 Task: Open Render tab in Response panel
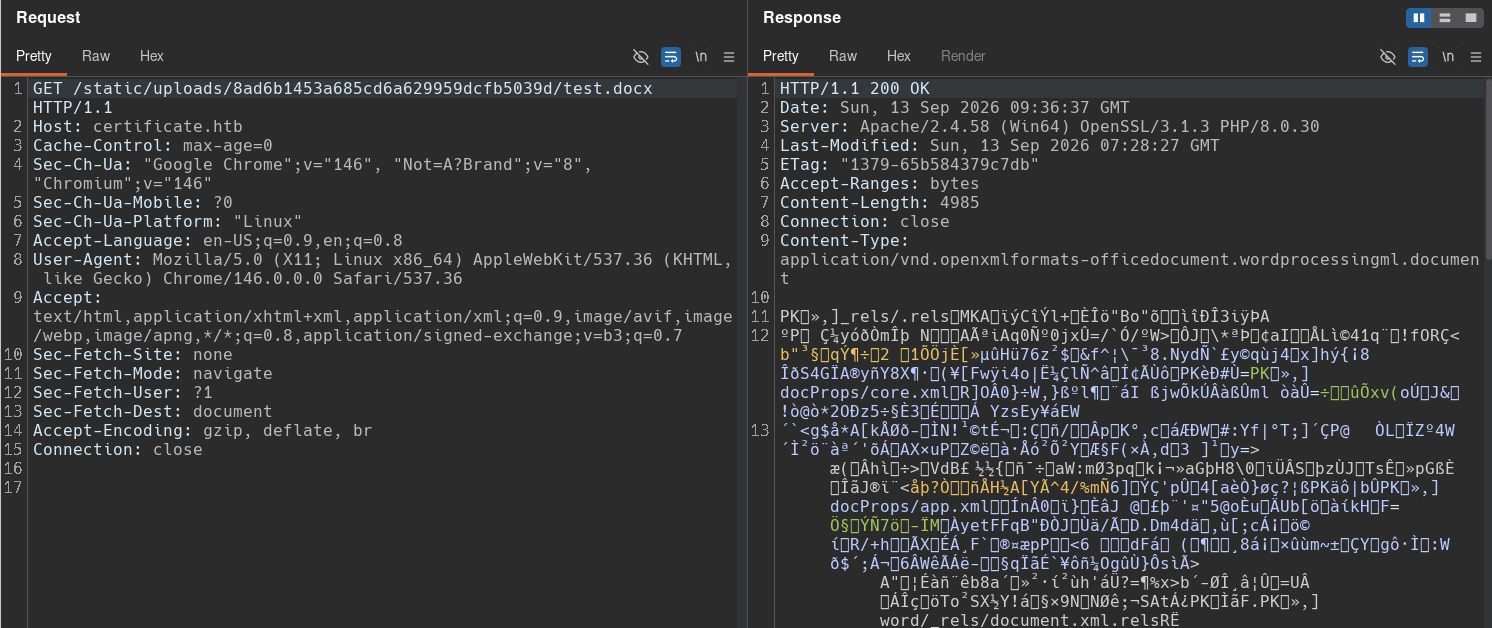coord(963,56)
